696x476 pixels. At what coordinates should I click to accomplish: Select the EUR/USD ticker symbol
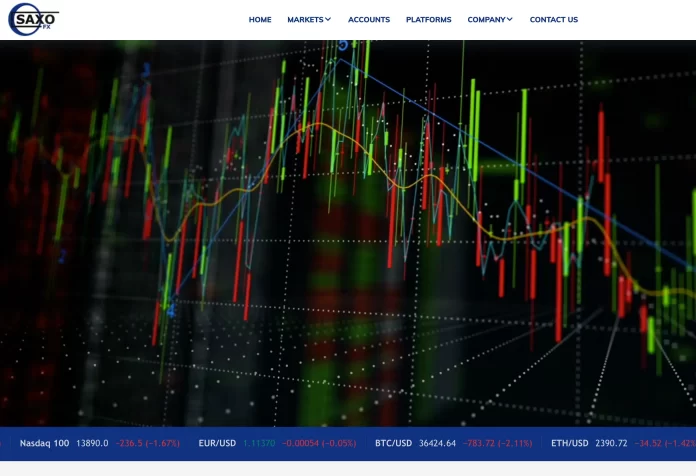[217, 443]
